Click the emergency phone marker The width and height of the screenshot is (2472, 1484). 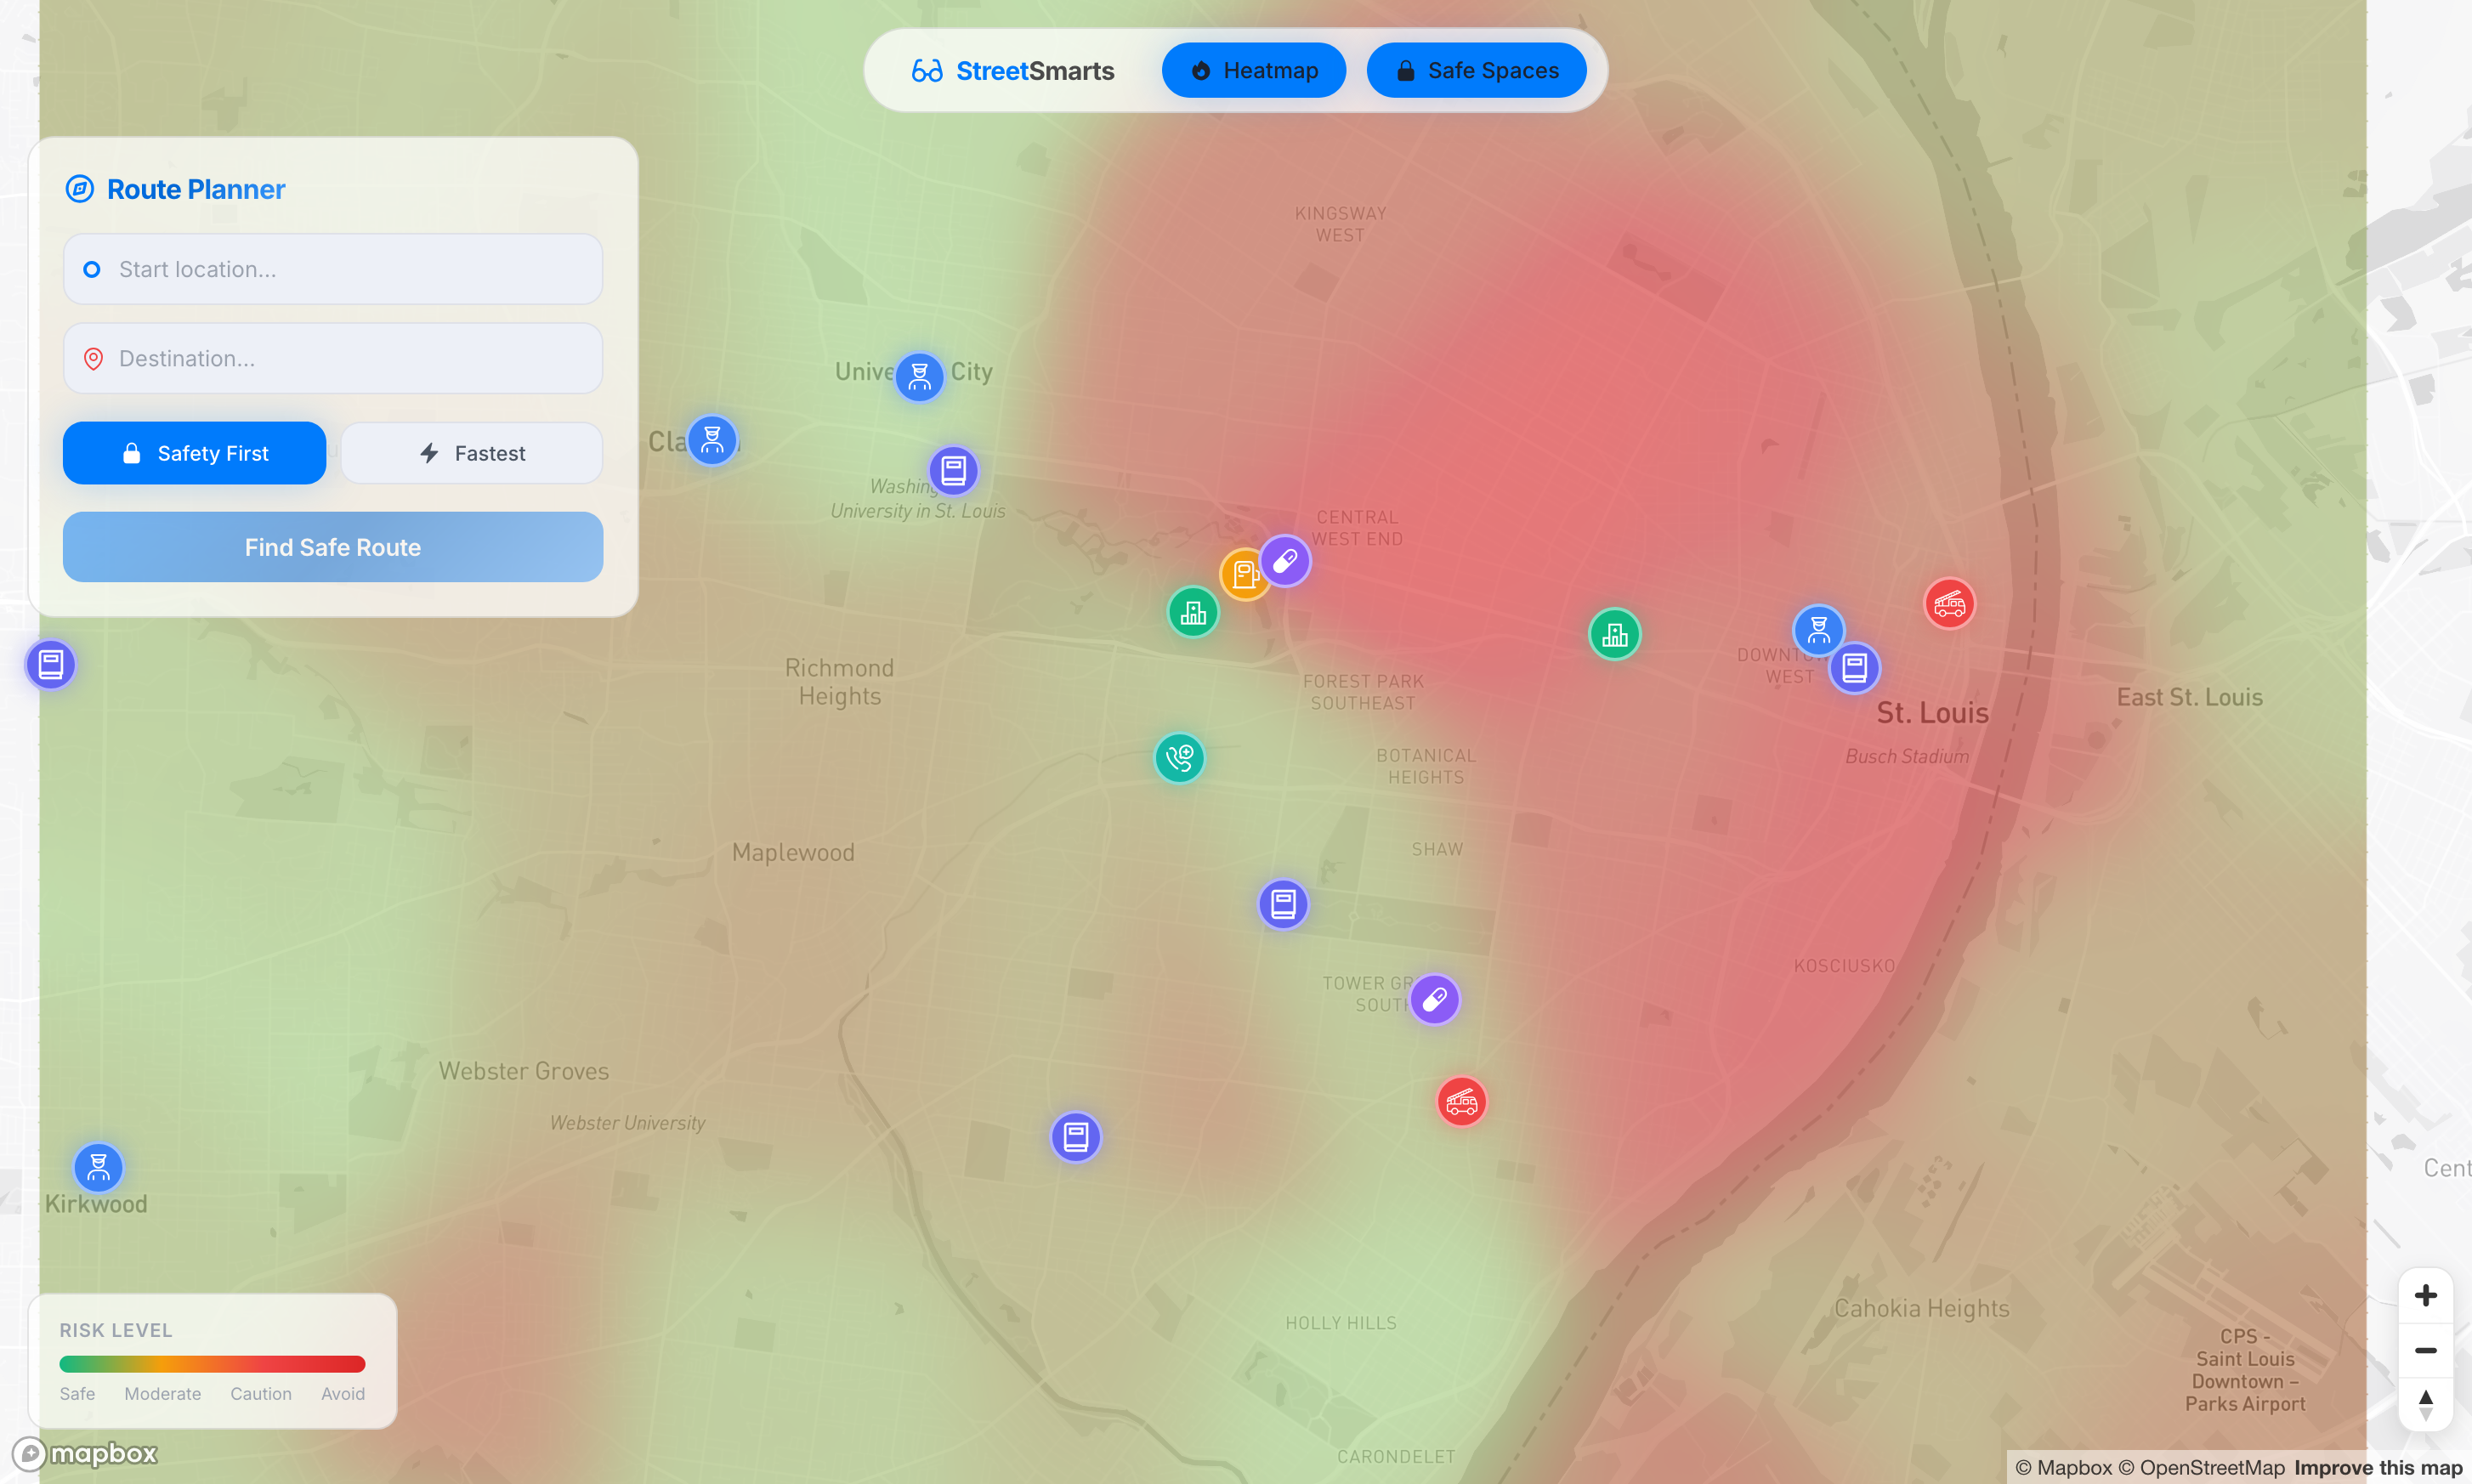1179,758
